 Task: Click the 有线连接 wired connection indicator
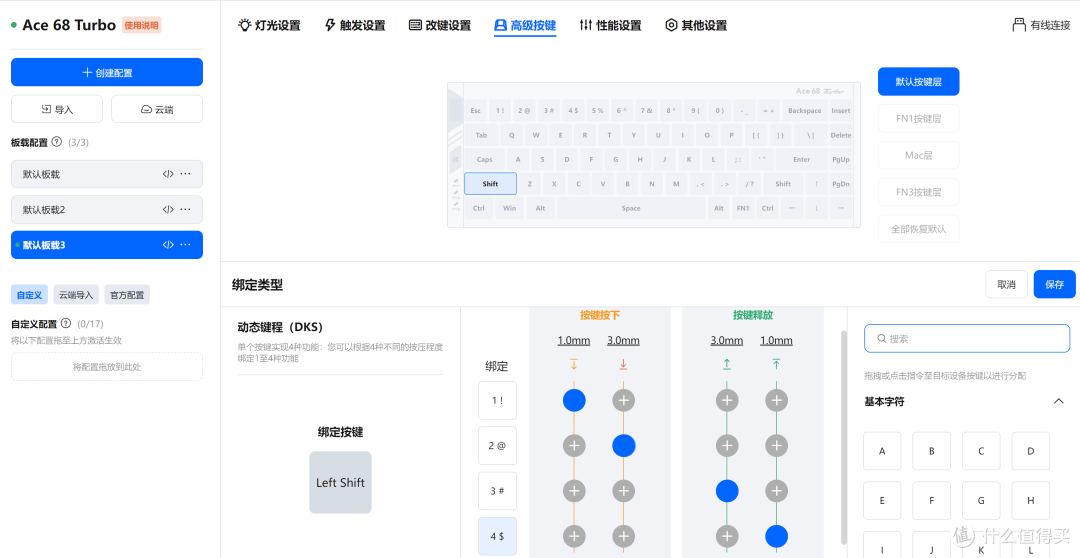[1041, 25]
